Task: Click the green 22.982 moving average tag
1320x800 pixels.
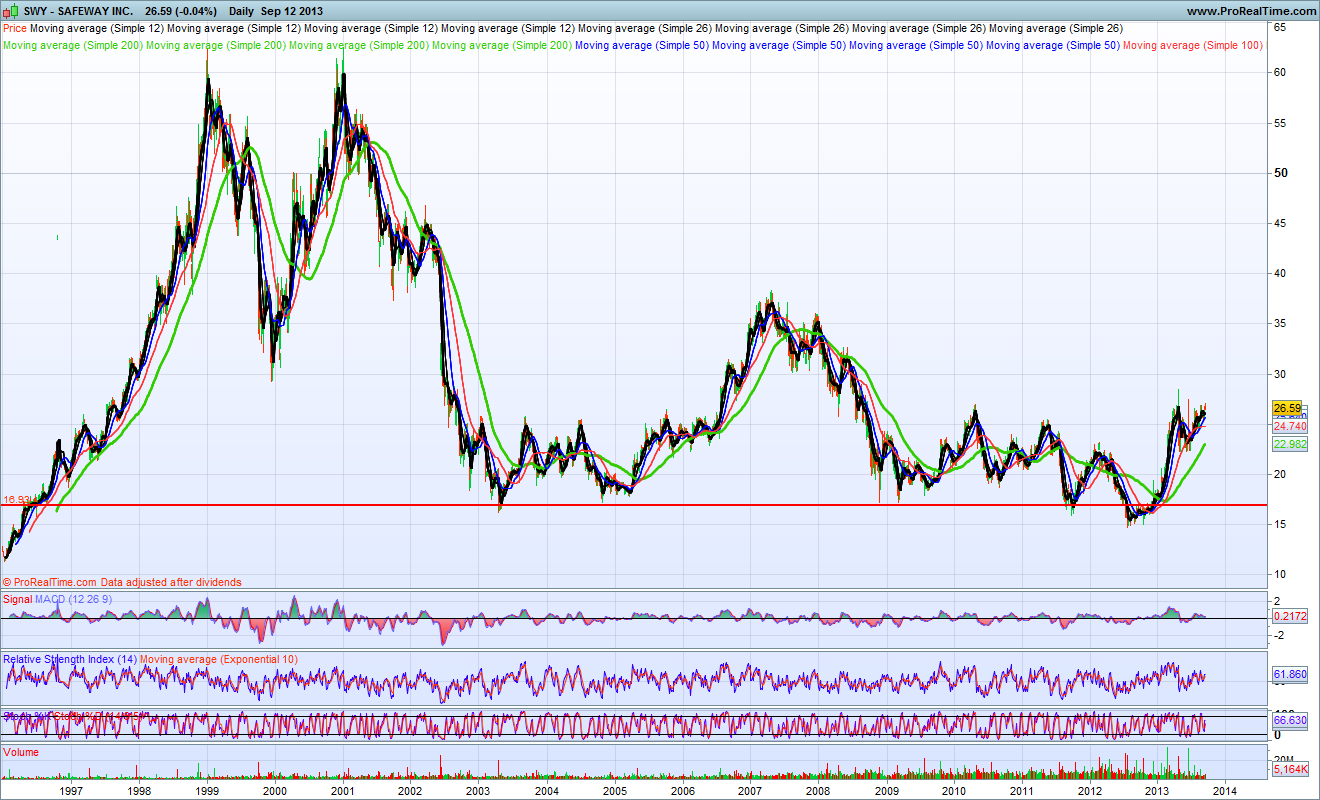Action: (1288, 444)
